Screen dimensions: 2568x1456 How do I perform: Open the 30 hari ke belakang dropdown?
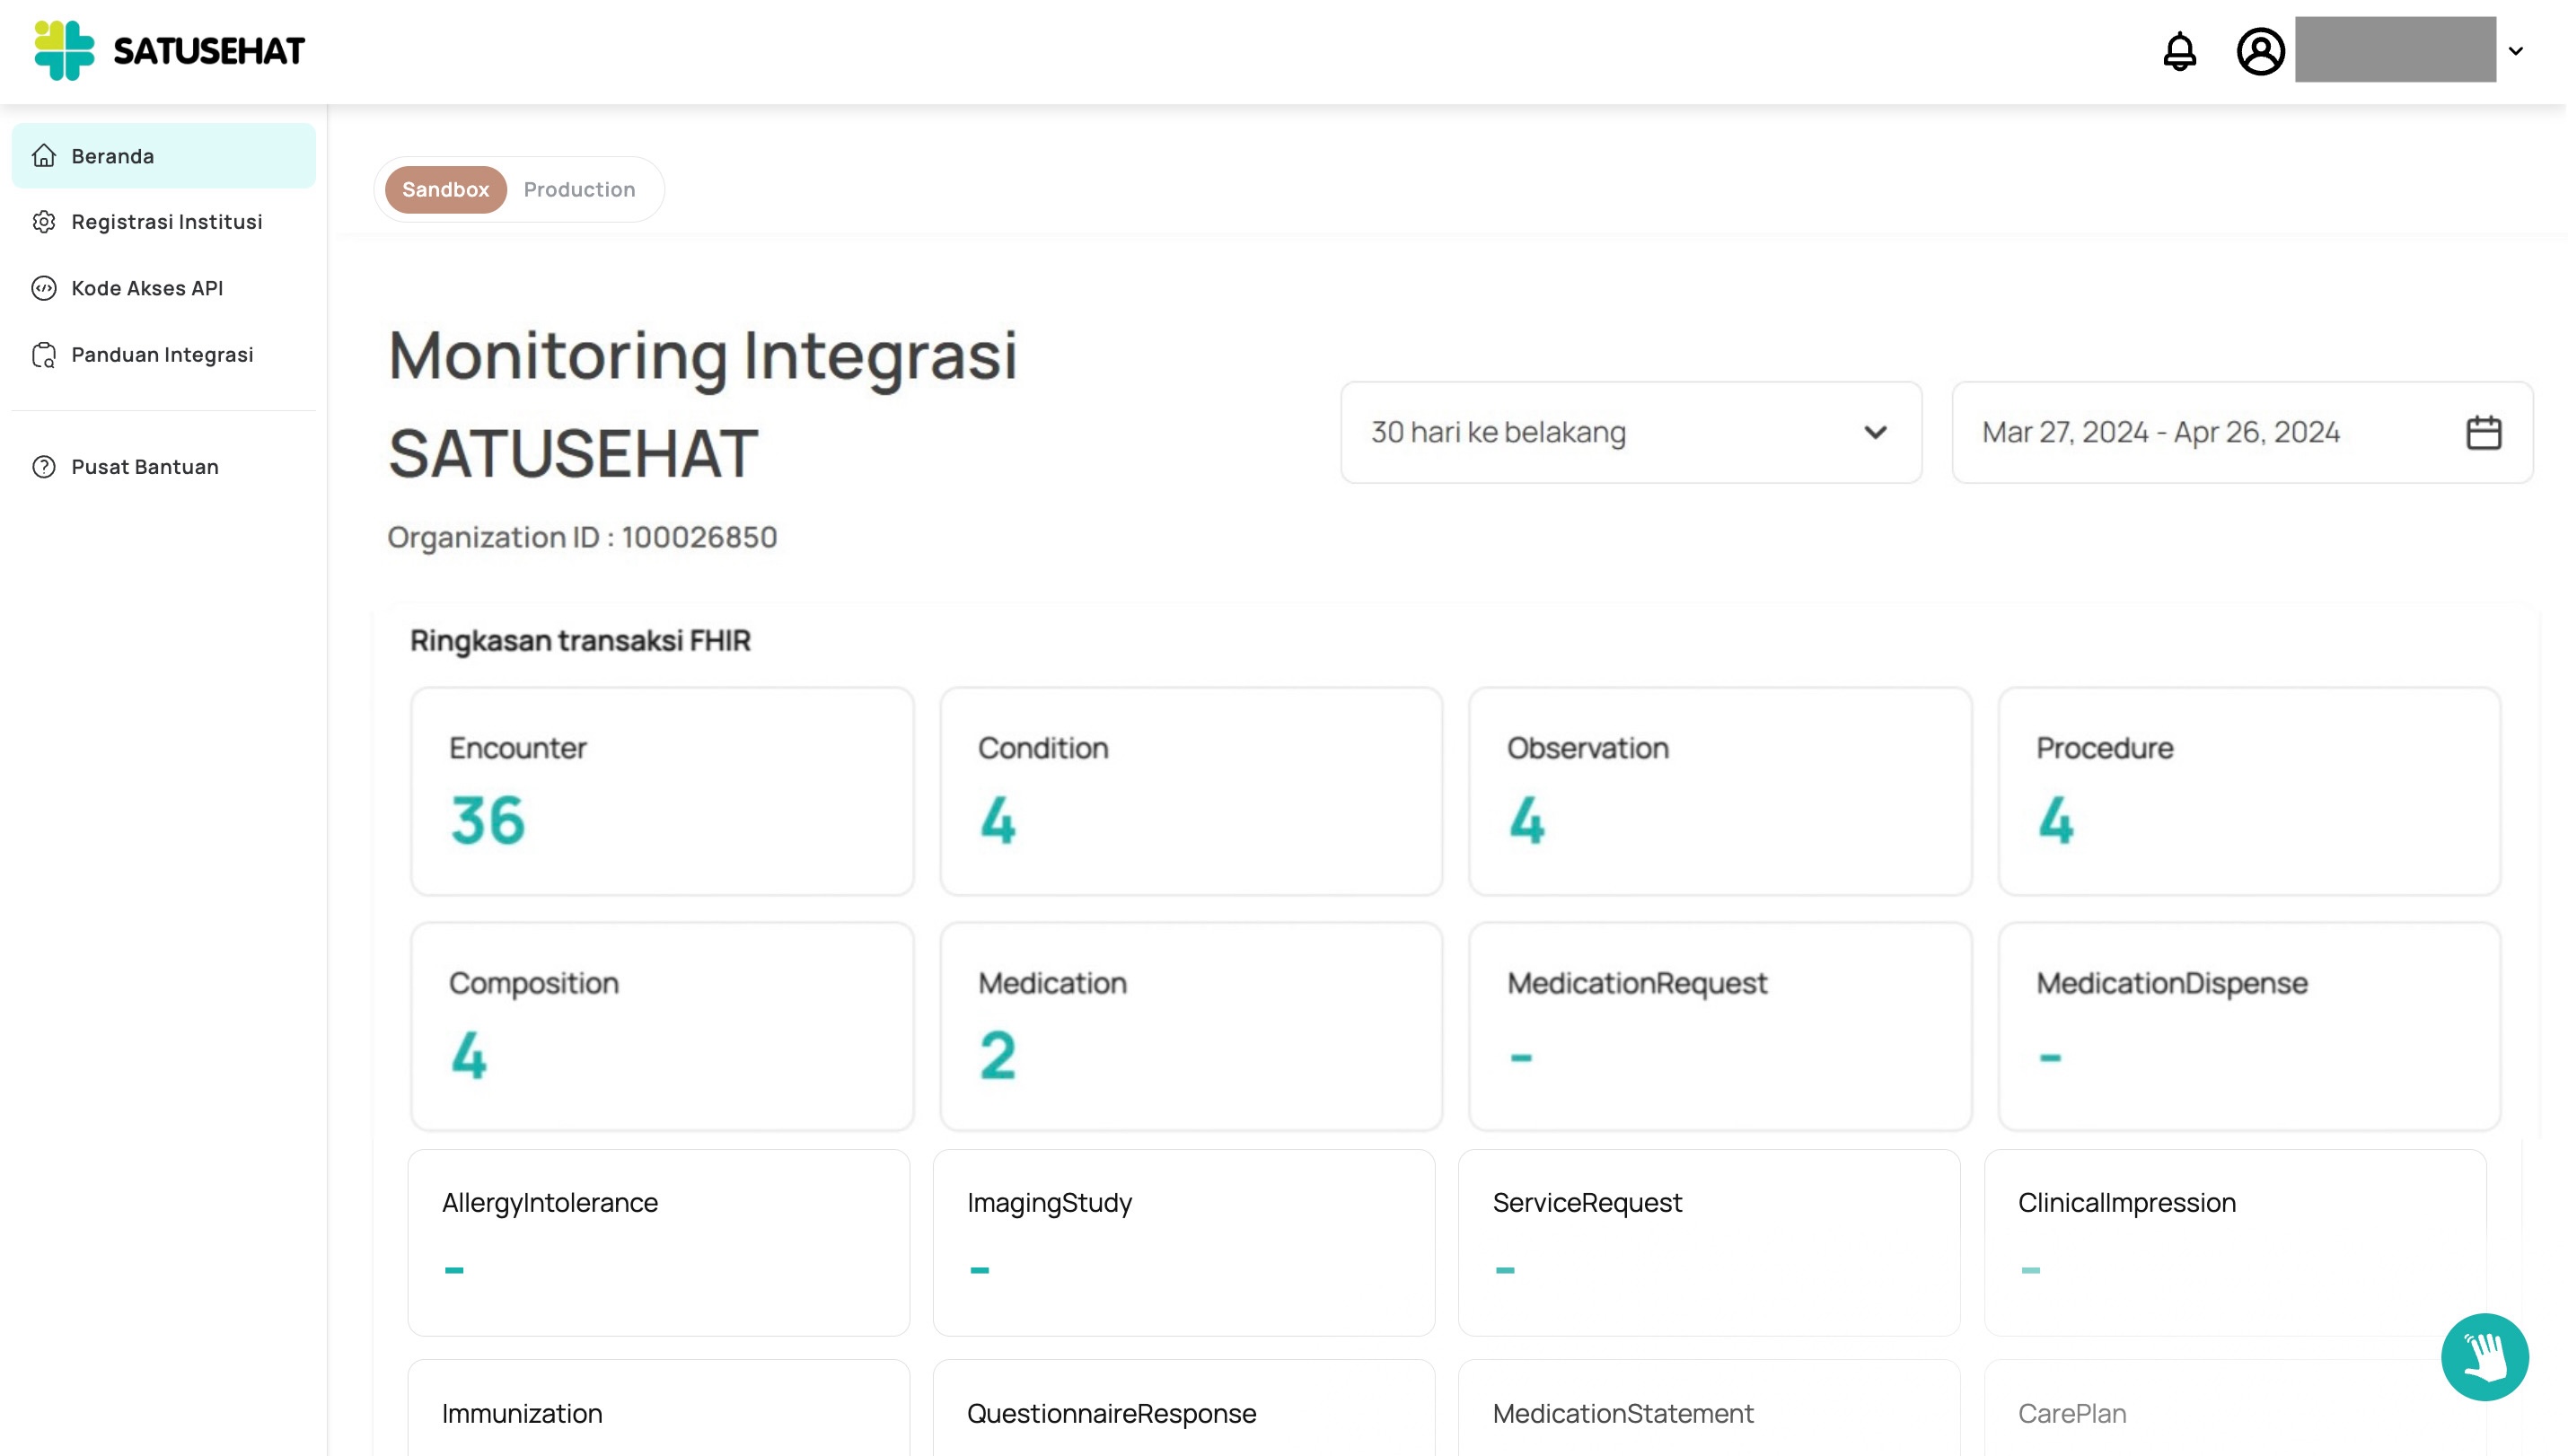tap(1630, 432)
